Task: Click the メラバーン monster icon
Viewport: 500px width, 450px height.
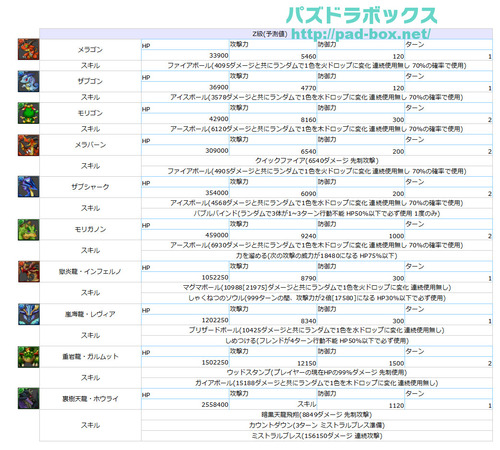Action: click(28, 145)
